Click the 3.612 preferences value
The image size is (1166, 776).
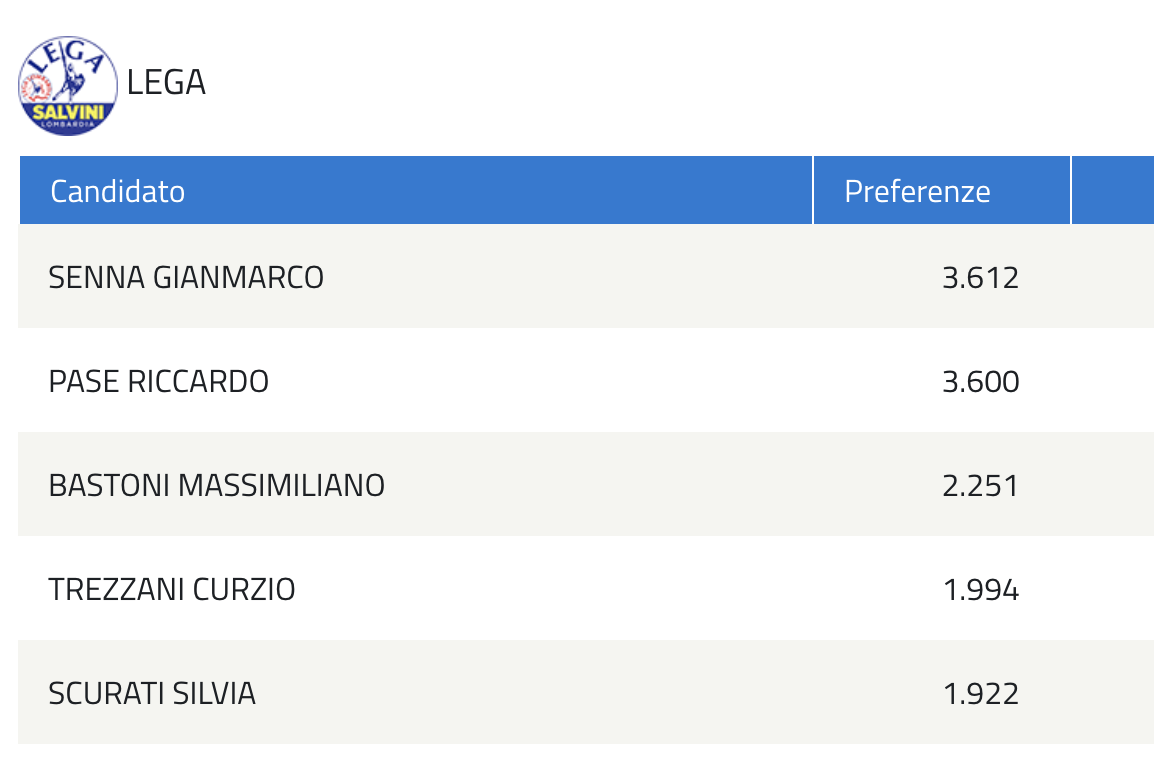tap(980, 277)
